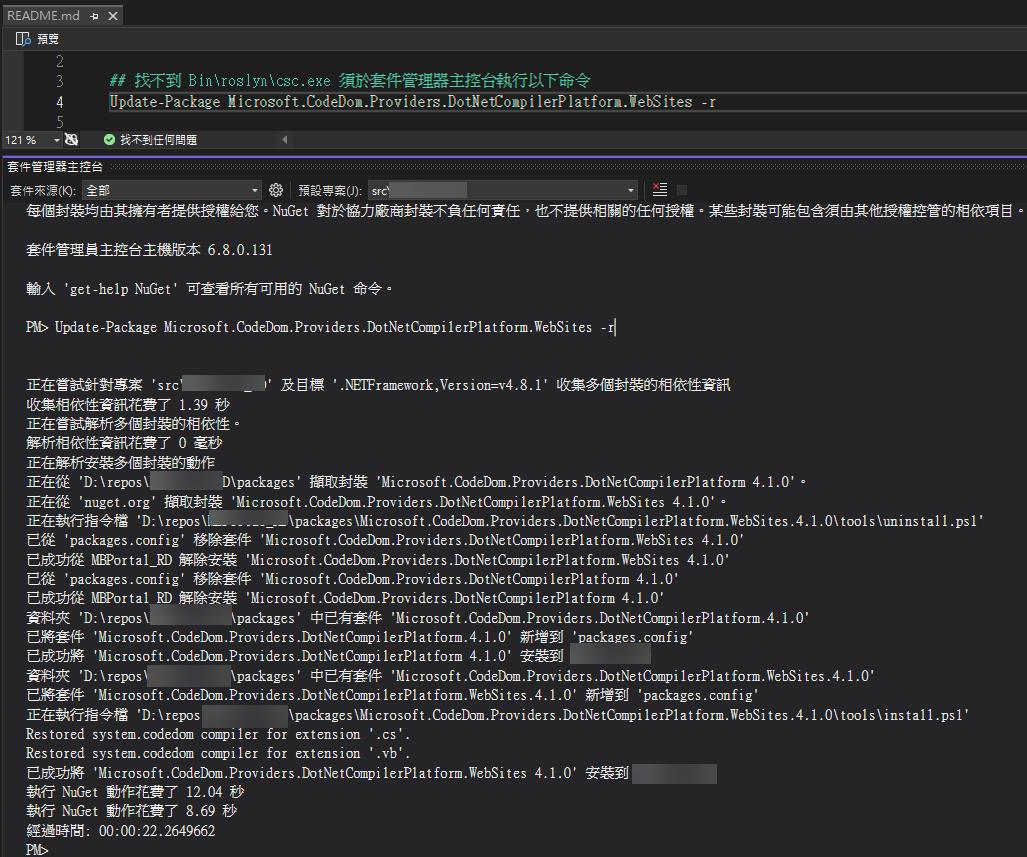
Task: Click the green check no-issues status icon
Action: click(109, 140)
